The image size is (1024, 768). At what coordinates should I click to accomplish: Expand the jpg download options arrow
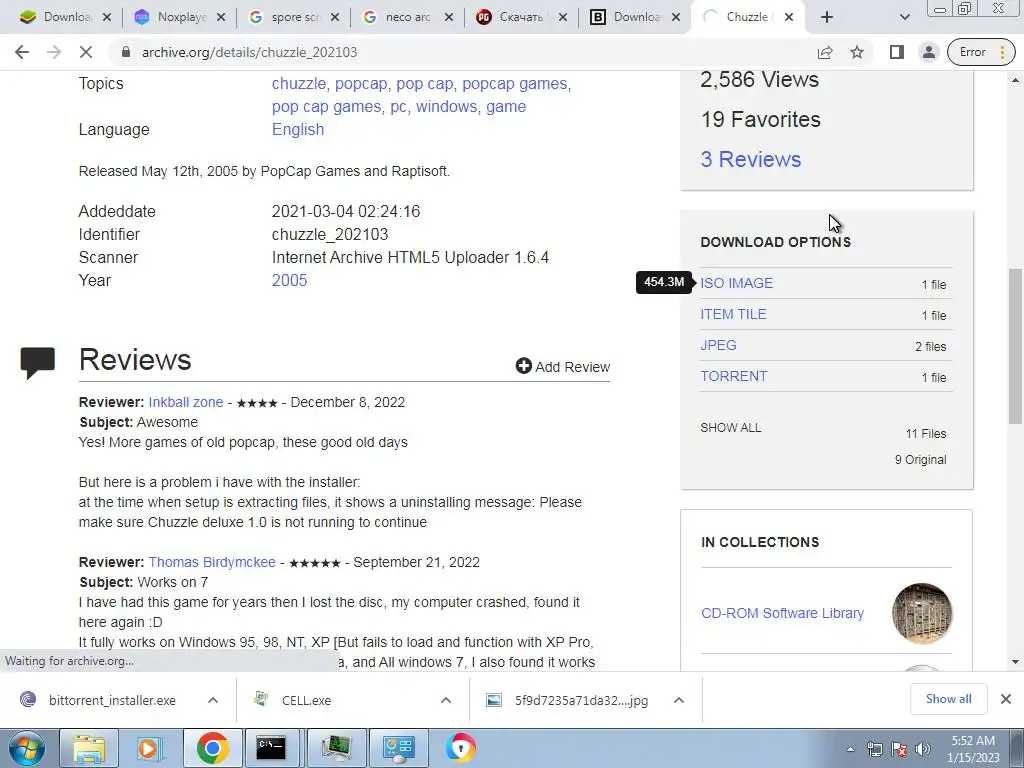point(679,700)
